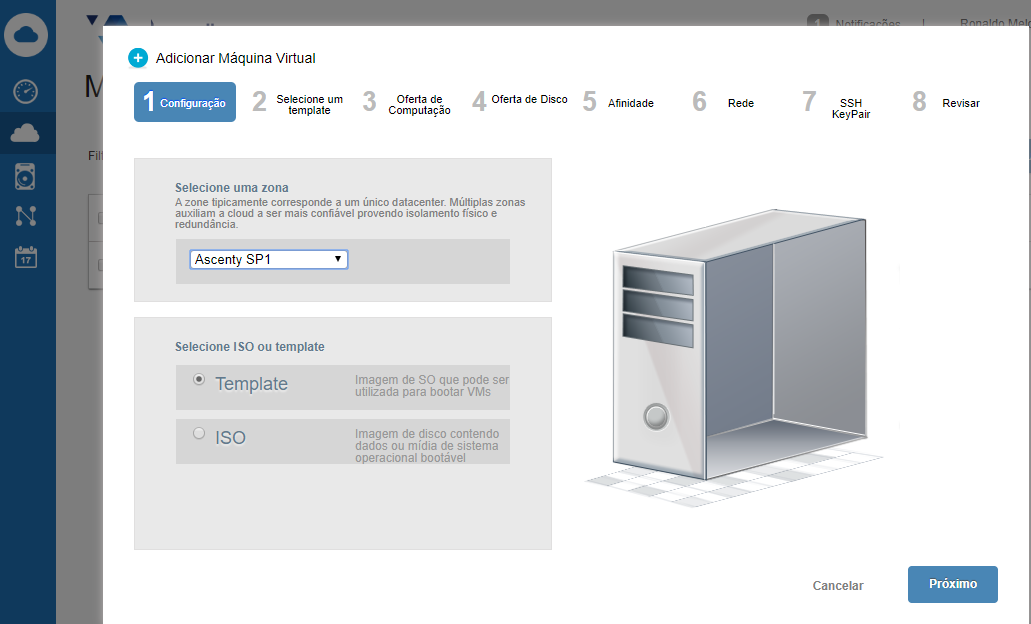Screen dimensions: 1031x624
Task: Click the blue plus icon beside Adicionar Máquina Virtual
Action: click(138, 58)
